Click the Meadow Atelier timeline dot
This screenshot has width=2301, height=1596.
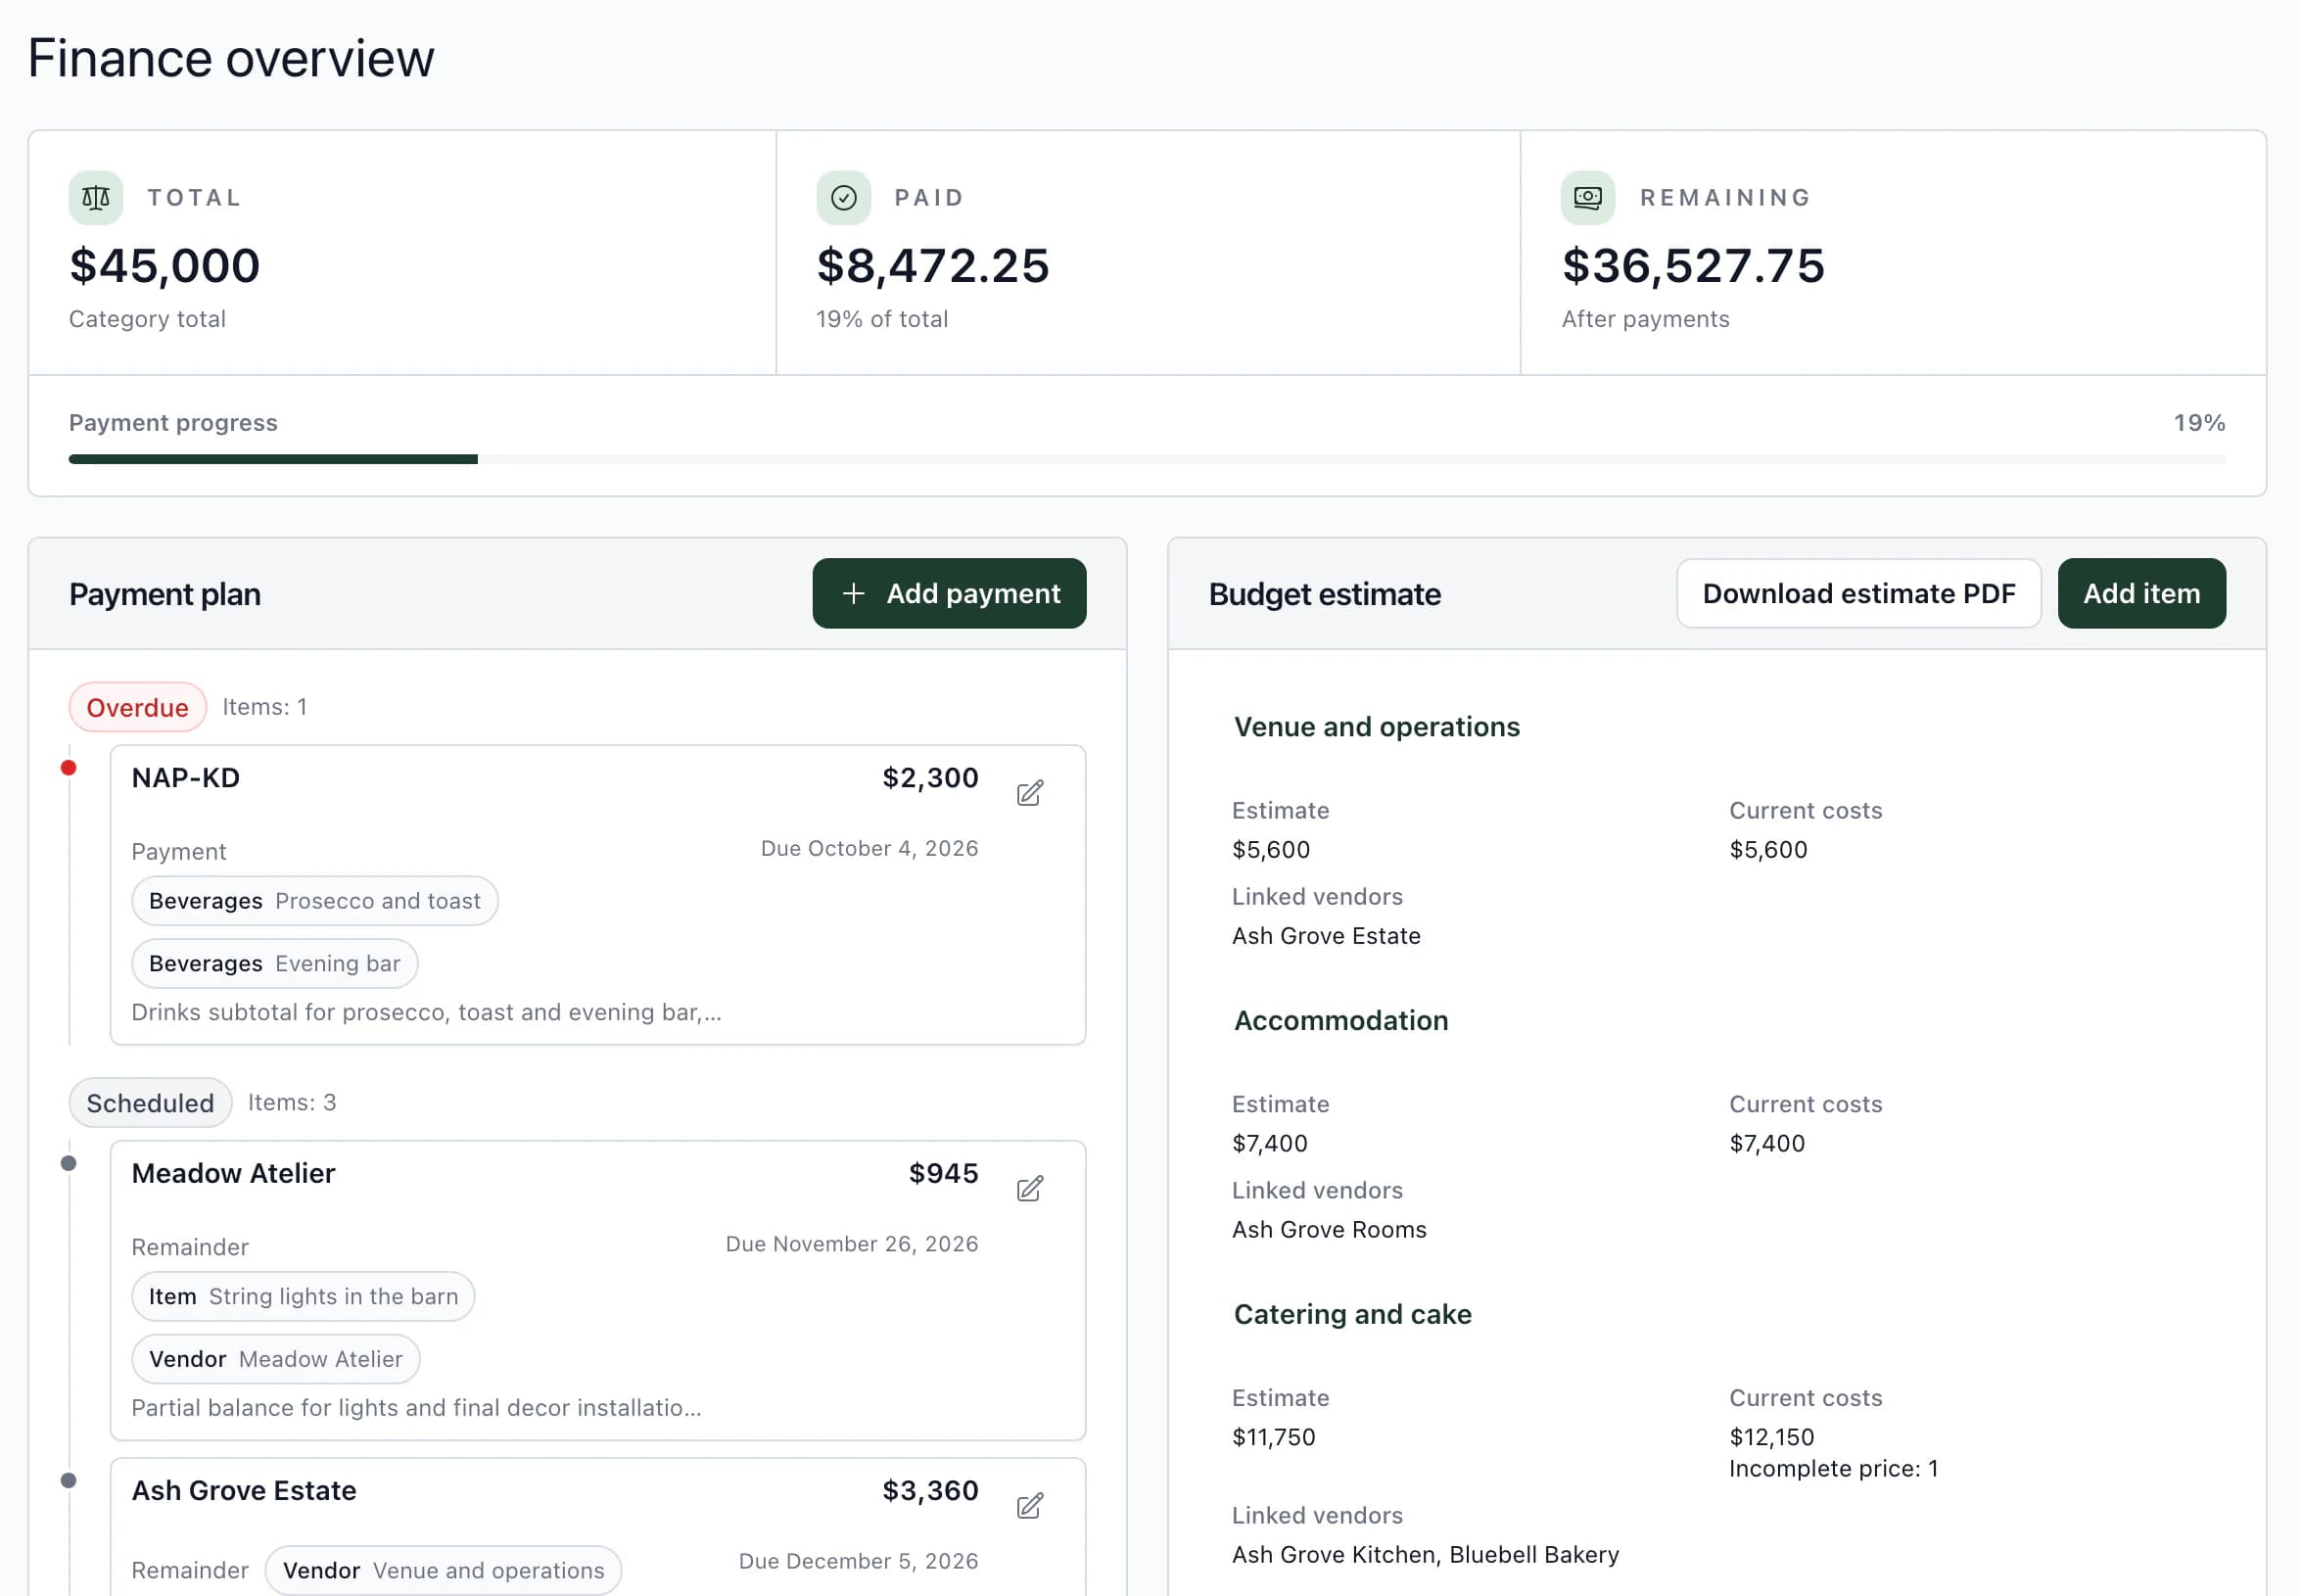click(x=68, y=1163)
